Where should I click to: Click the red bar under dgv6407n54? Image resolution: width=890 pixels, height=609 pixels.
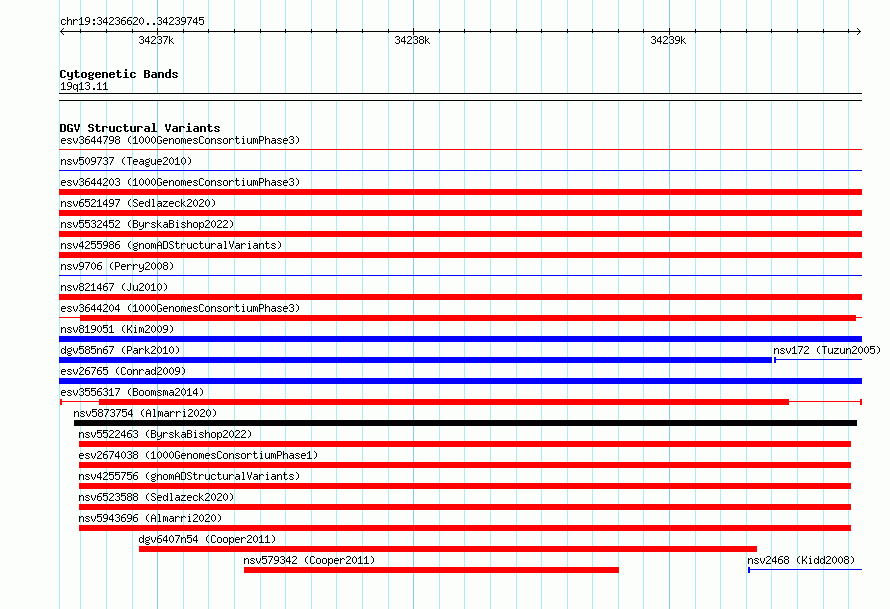(x=448, y=549)
